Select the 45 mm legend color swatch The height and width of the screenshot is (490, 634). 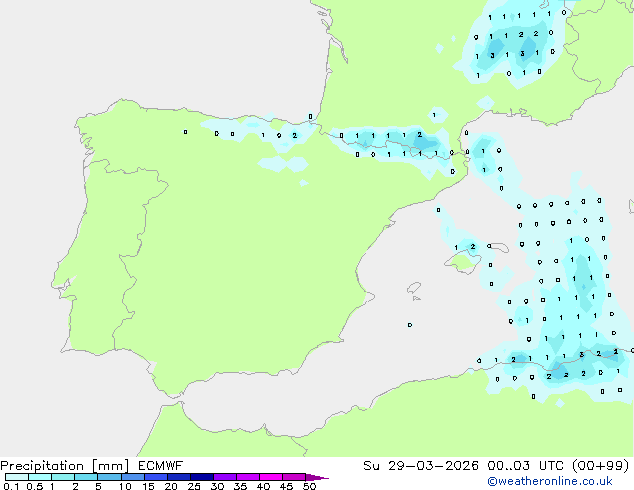(x=294, y=477)
